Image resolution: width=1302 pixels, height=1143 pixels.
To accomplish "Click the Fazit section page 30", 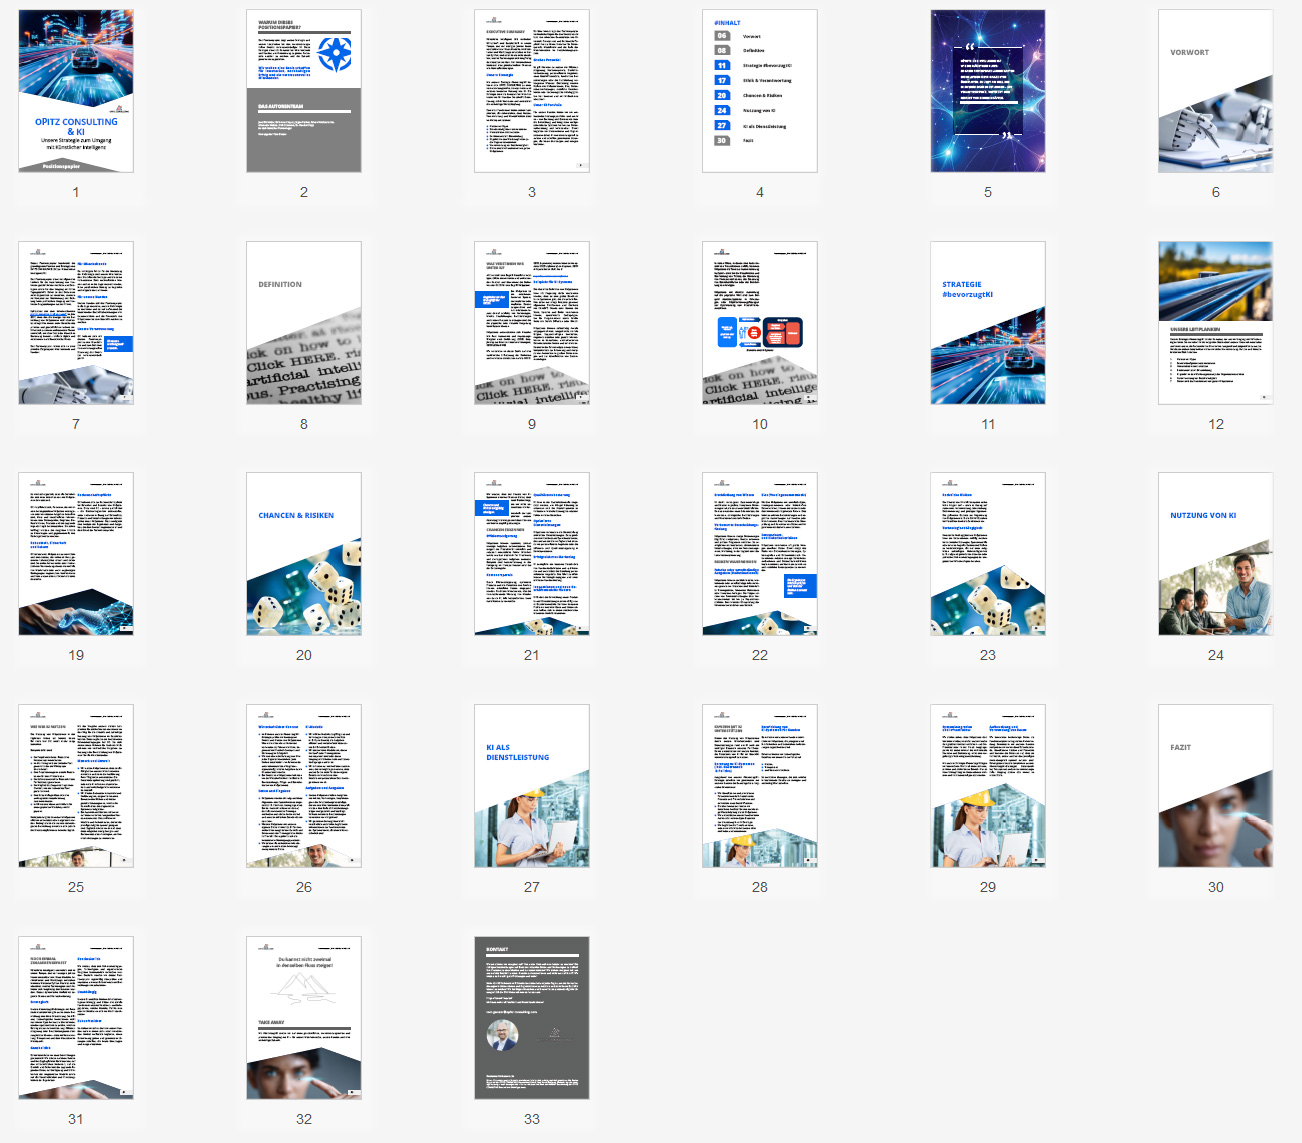I will tap(1215, 786).
